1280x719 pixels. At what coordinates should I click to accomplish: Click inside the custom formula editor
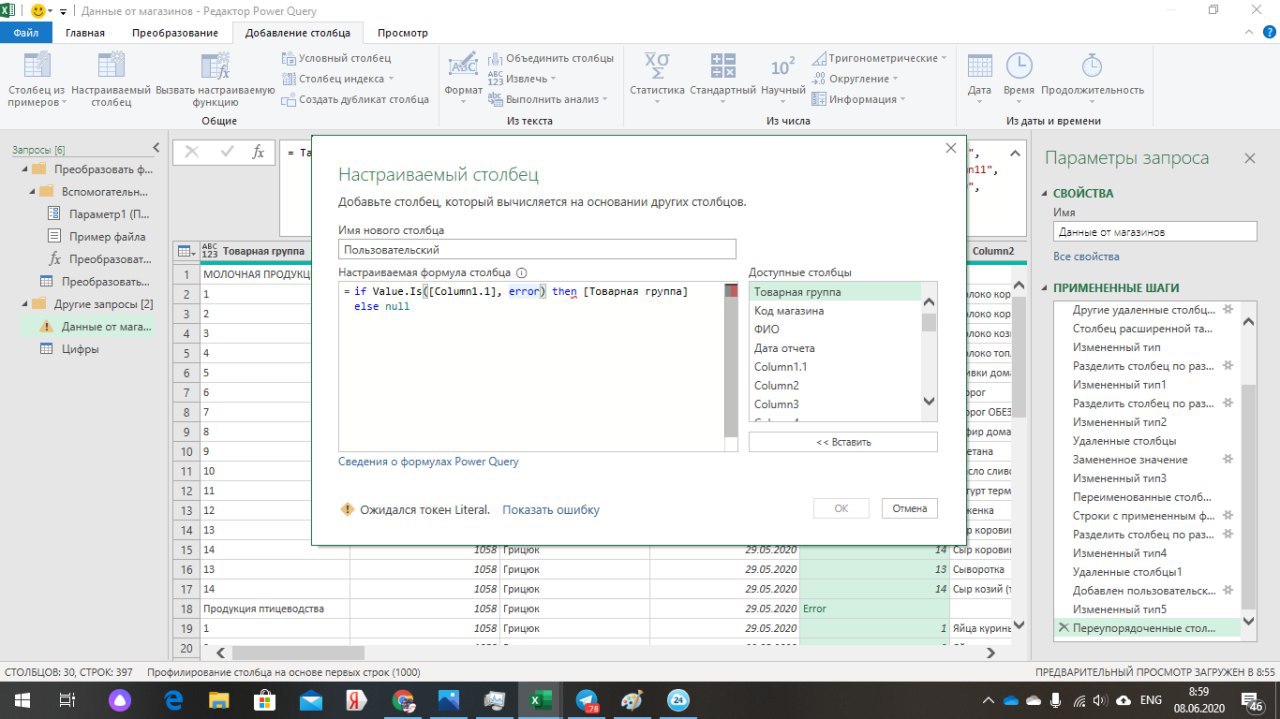click(x=531, y=366)
